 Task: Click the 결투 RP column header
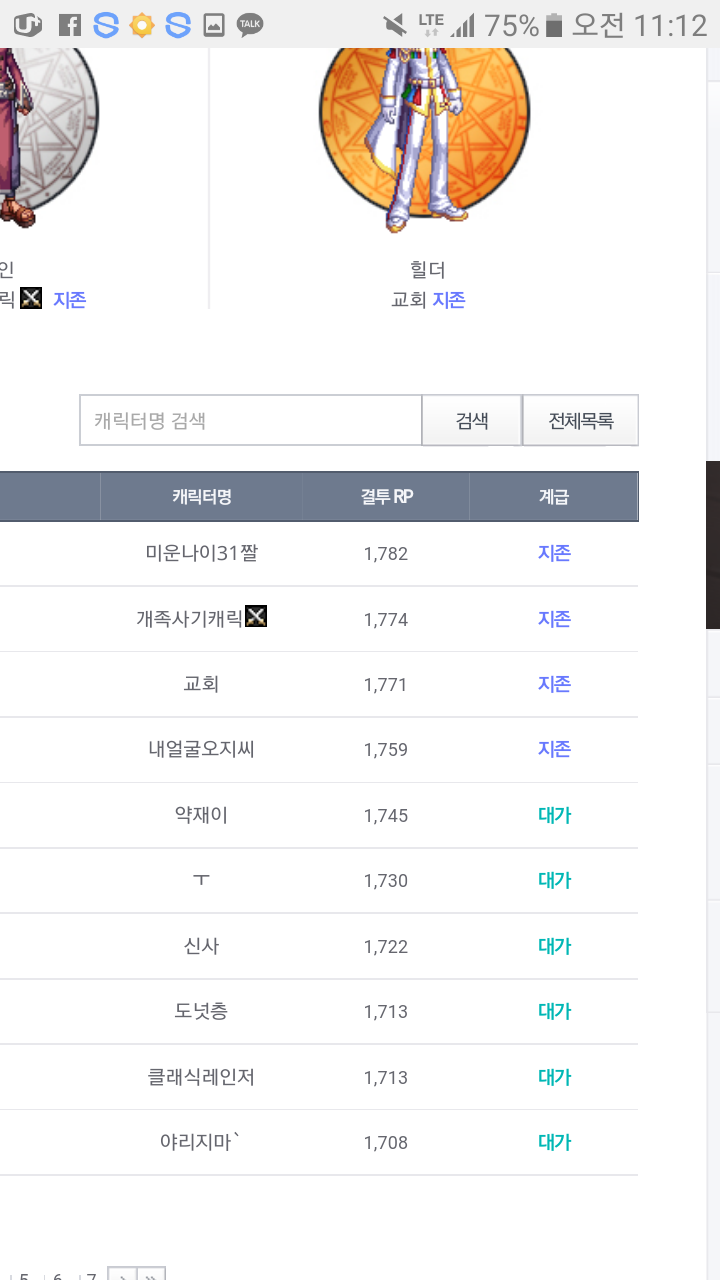(386, 496)
